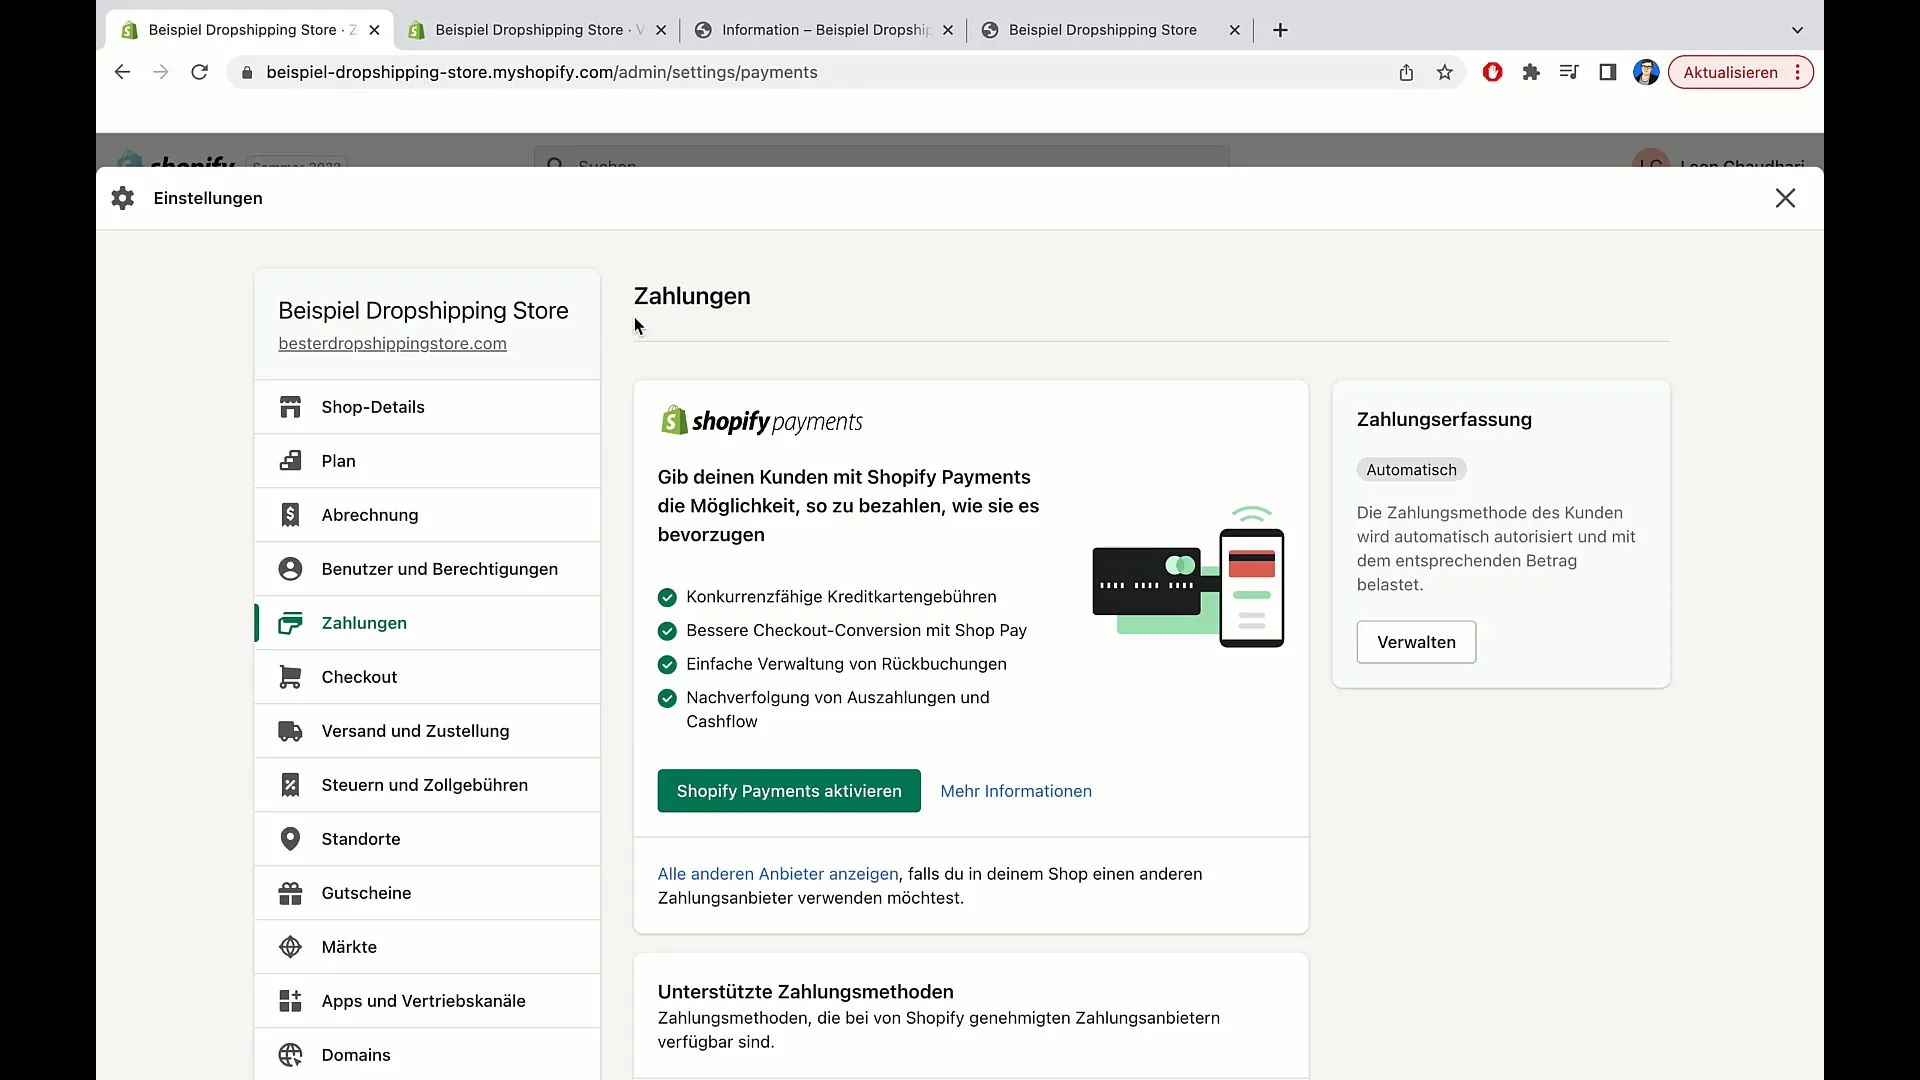Image resolution: width=1920 pixels, height=1080 pixels.
Task: Select the Checkout cart icon
Action: point(290,677)
